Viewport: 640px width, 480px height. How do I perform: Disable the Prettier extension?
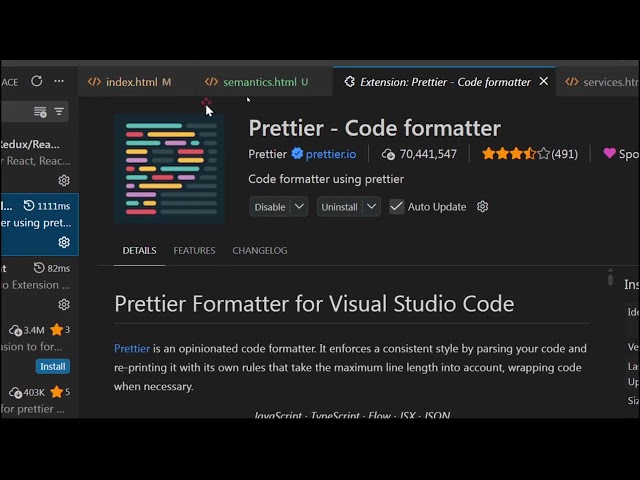pos(270,207)
